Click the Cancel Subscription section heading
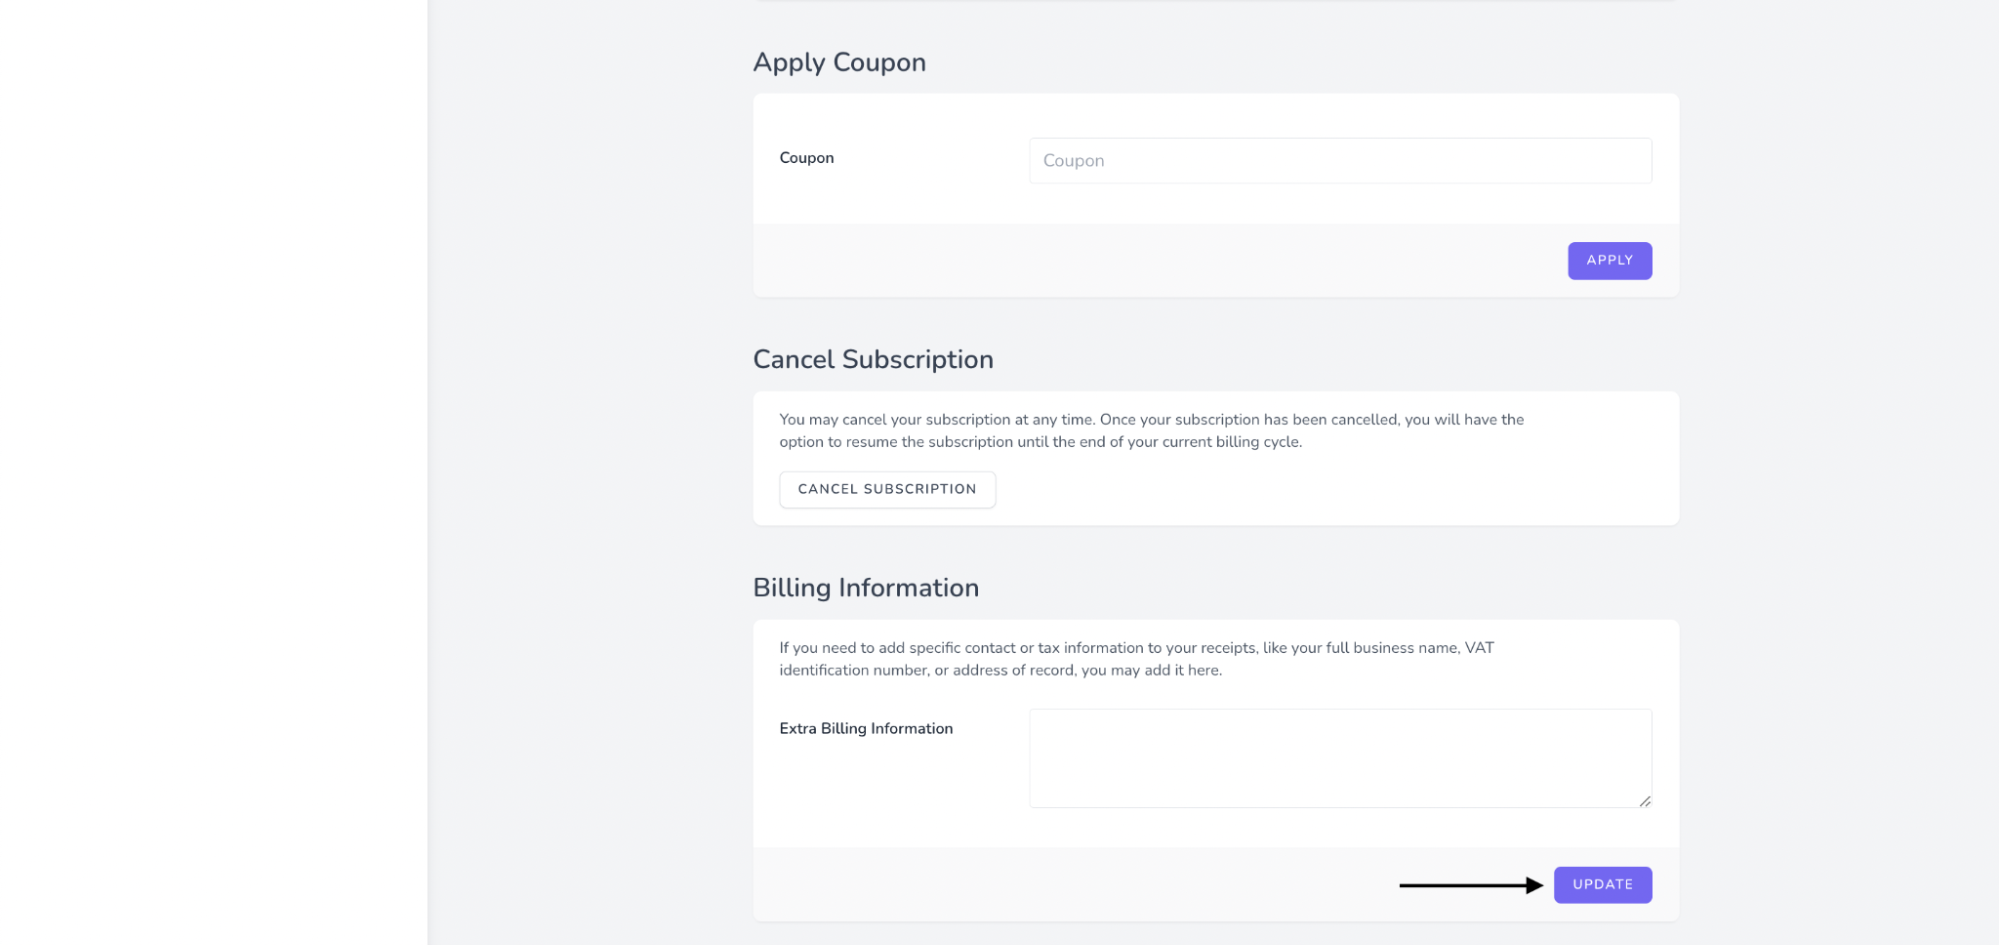This screenshot has width=1999, height=945. click(872, 359)
